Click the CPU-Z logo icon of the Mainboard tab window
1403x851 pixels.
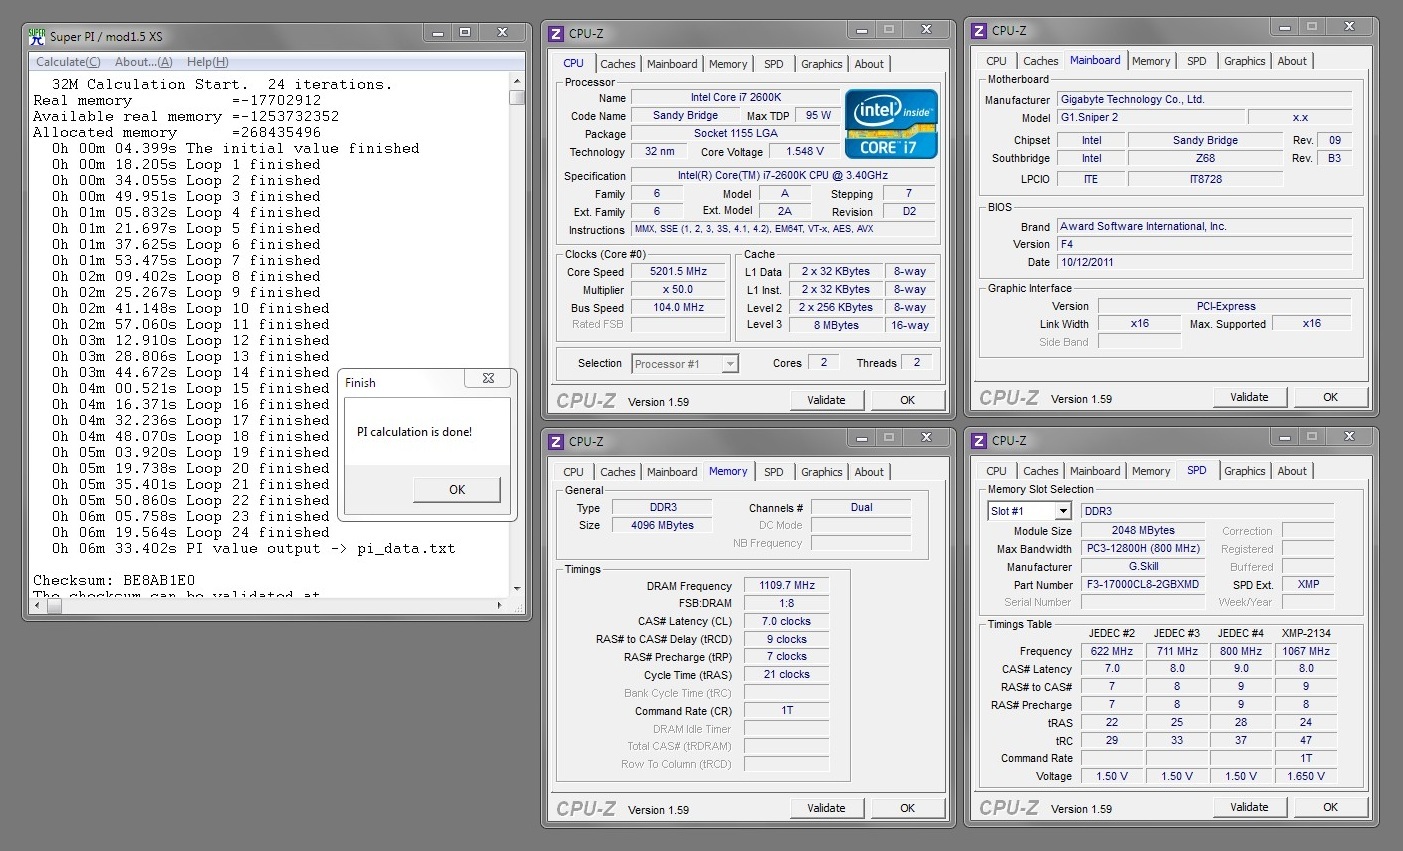(979, 31)
